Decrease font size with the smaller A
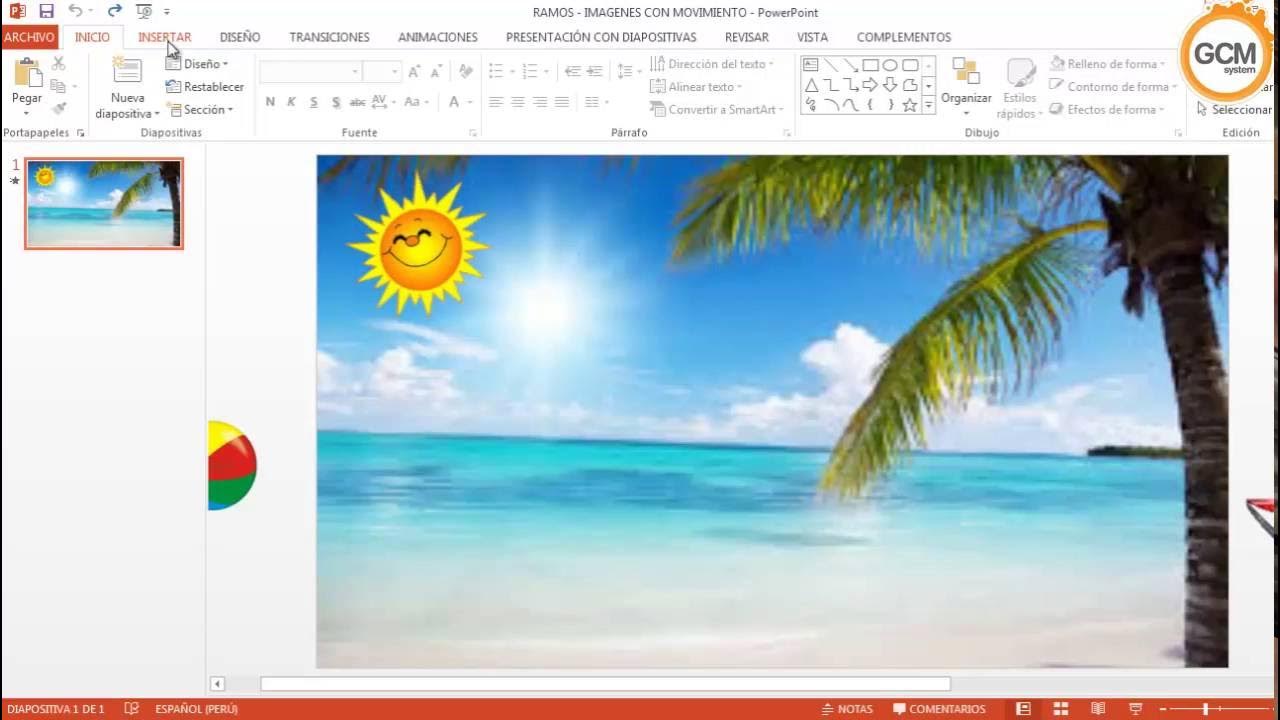 436,72
